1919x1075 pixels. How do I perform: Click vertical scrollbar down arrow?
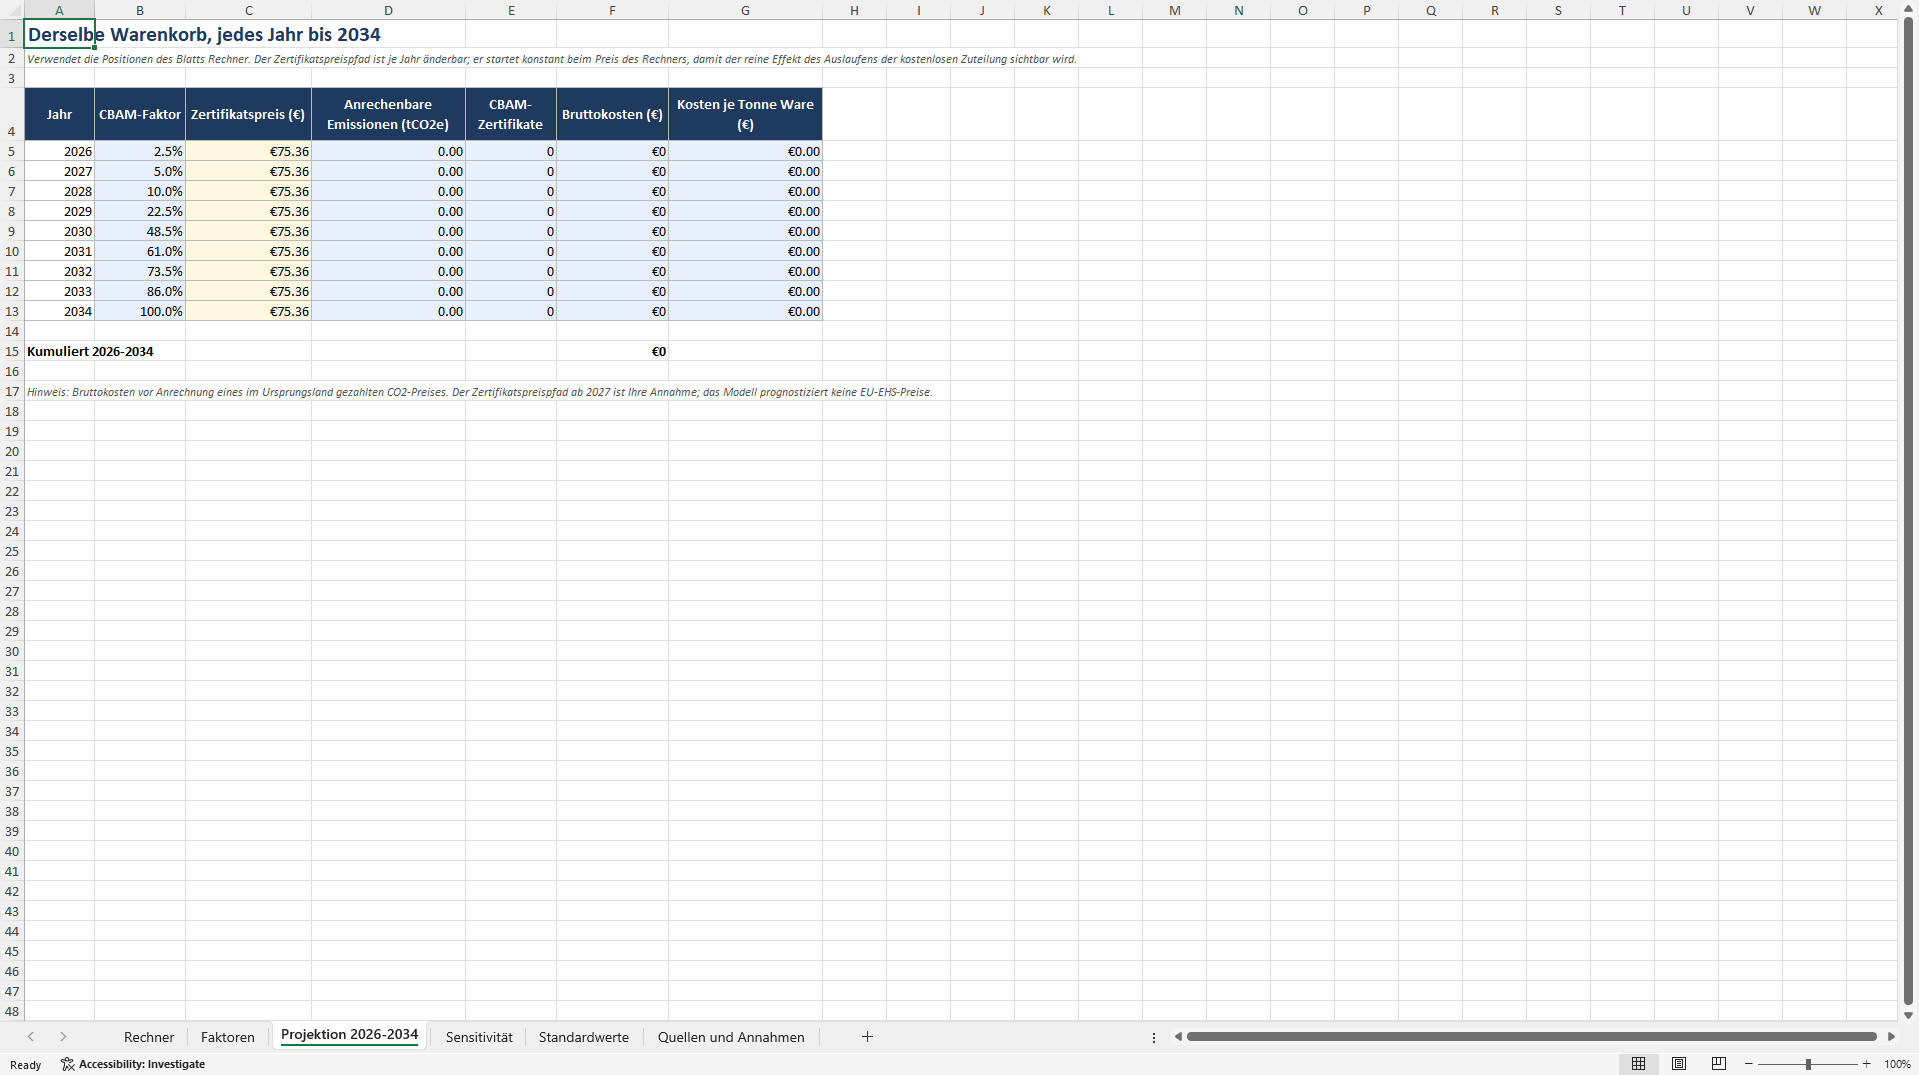(x=1908, y=1015)
